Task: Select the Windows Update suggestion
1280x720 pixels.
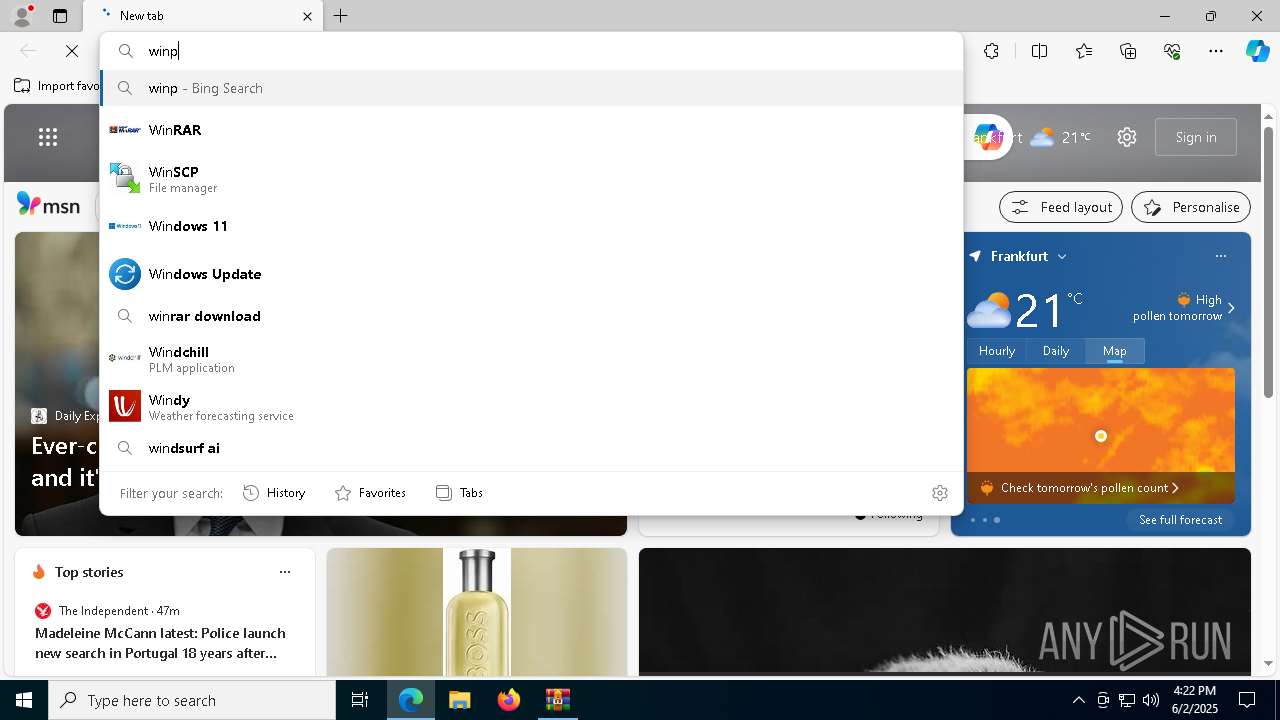Action: [531, 274]
